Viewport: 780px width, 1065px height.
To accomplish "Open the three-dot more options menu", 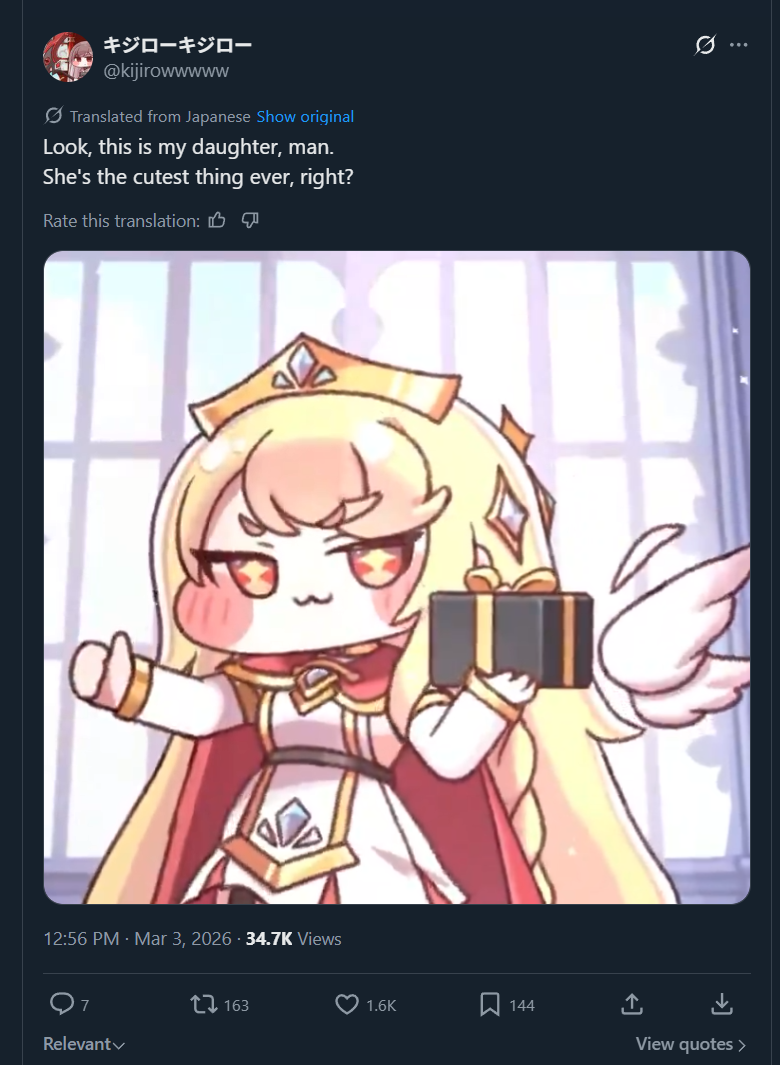I will pyautogui.click(x=739, y=45).
